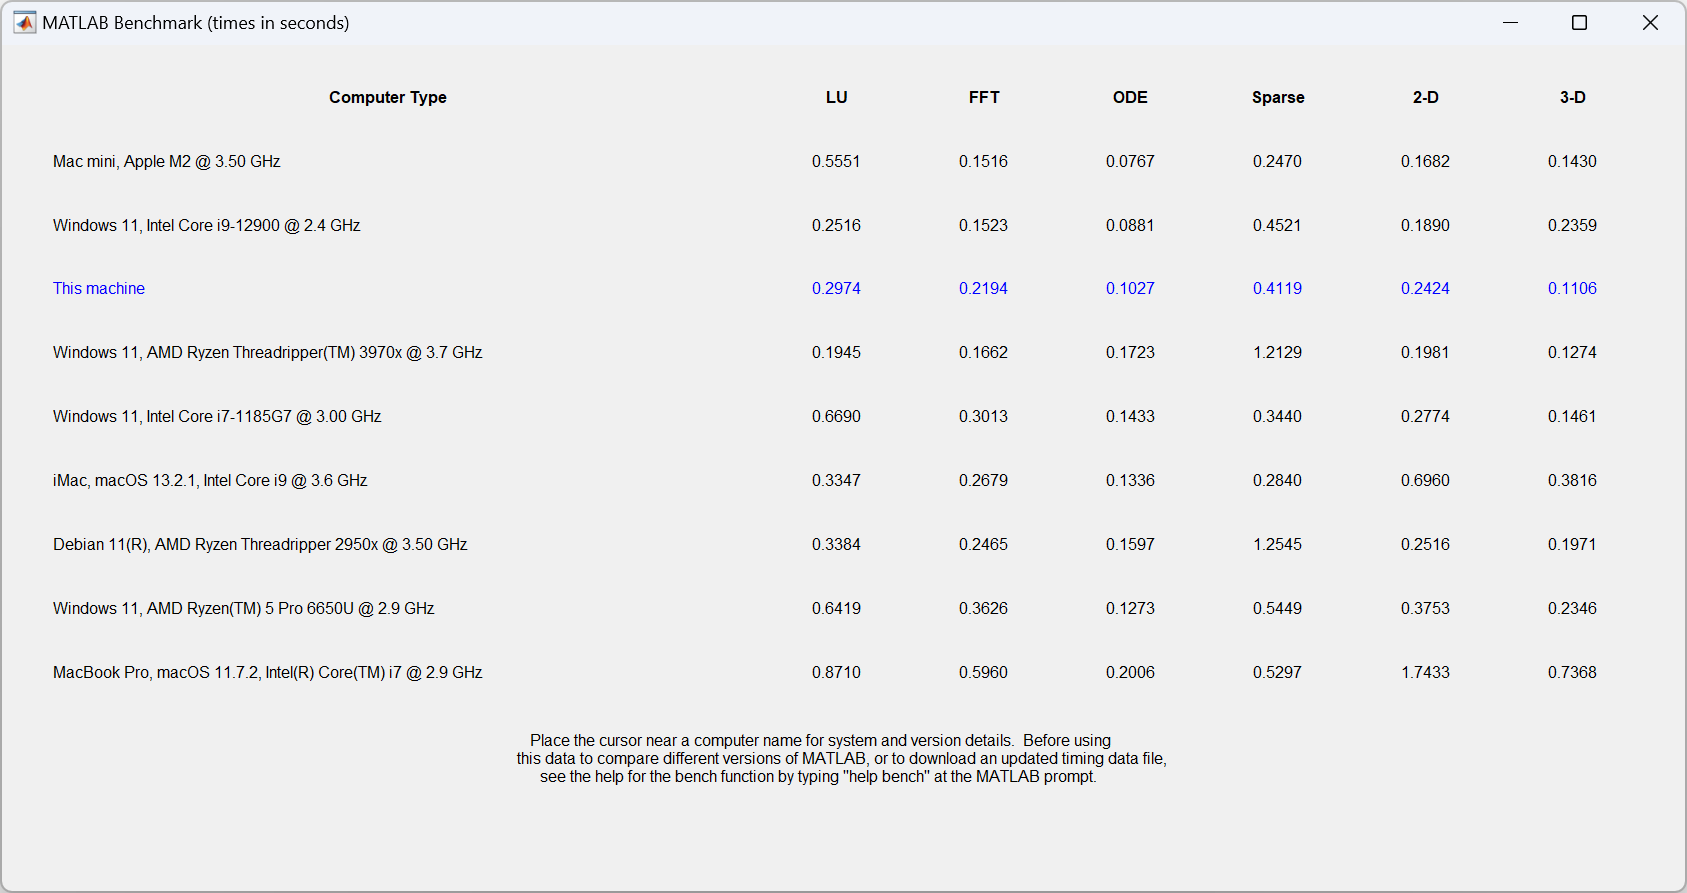Select AMD Ryzen Threadripper 3970x row name

pos(268,352)
